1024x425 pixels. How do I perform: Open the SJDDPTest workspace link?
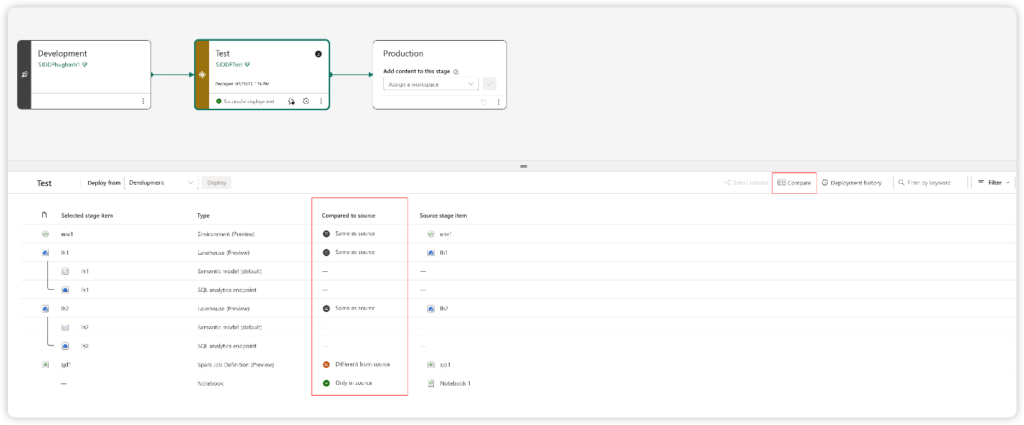[230, 65]
